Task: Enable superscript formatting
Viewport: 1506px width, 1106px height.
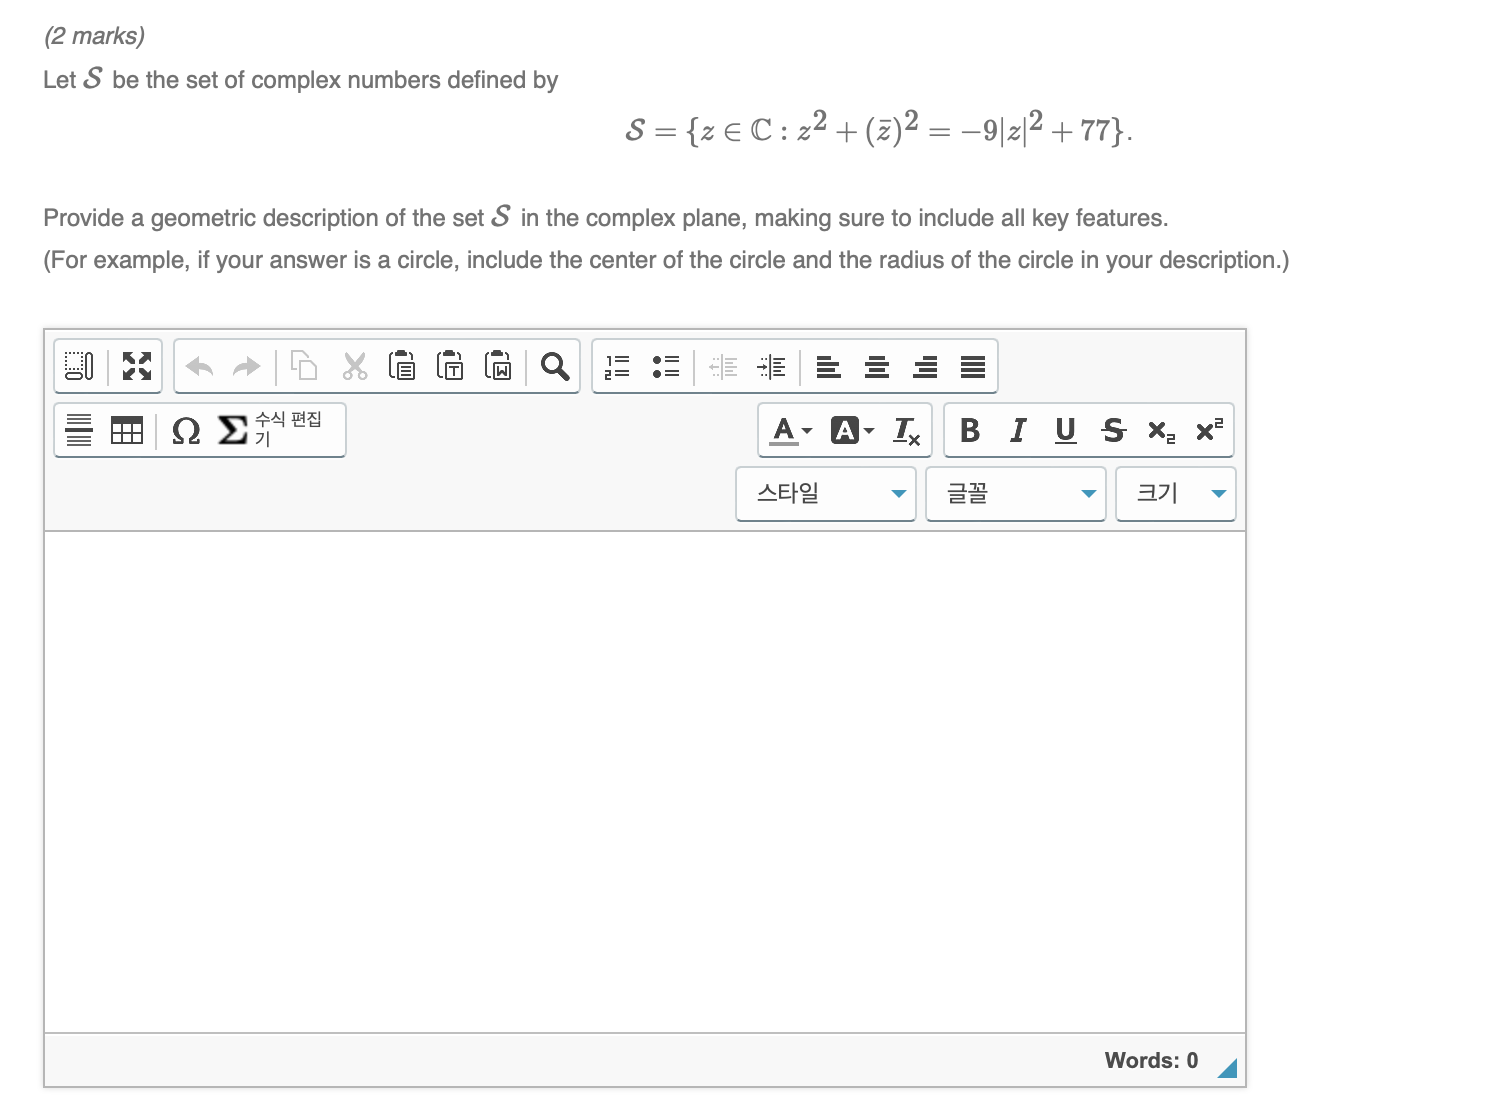Action: click(x=1209, y=430)
